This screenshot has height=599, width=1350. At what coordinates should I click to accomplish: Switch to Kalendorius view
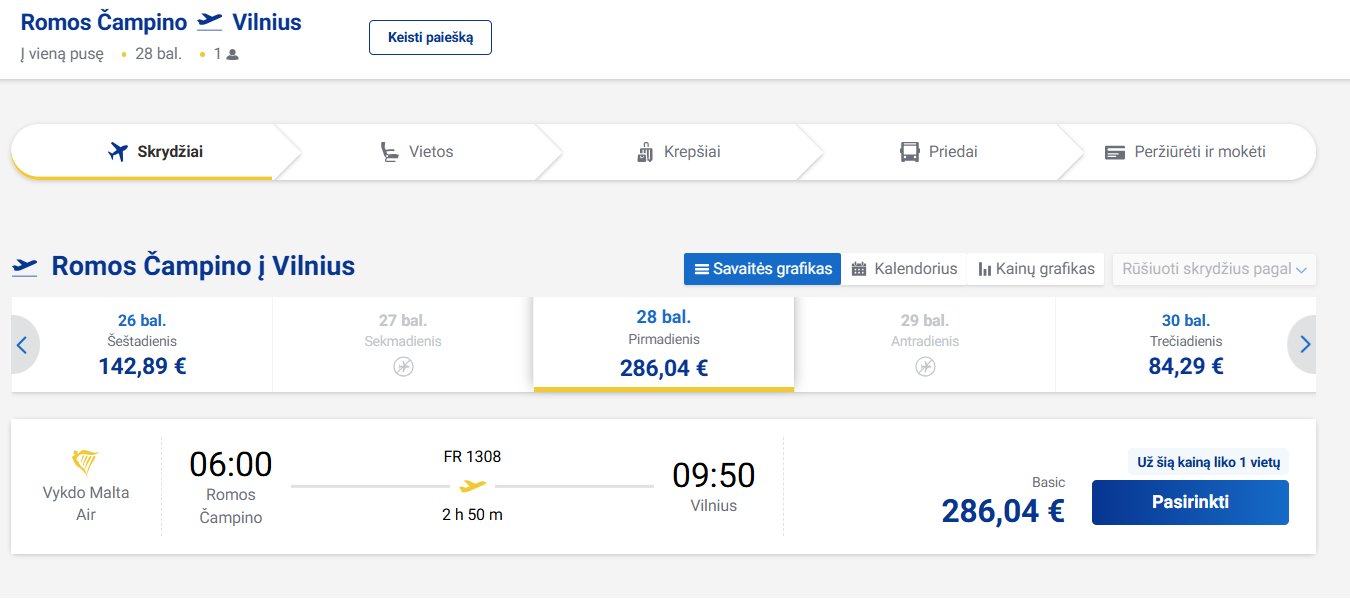pos(904,269)
